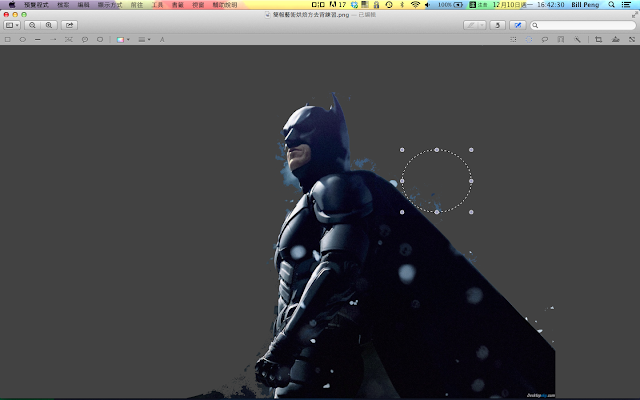Open the 輔助說明 menu
The image size is (640, 400).
225,5
